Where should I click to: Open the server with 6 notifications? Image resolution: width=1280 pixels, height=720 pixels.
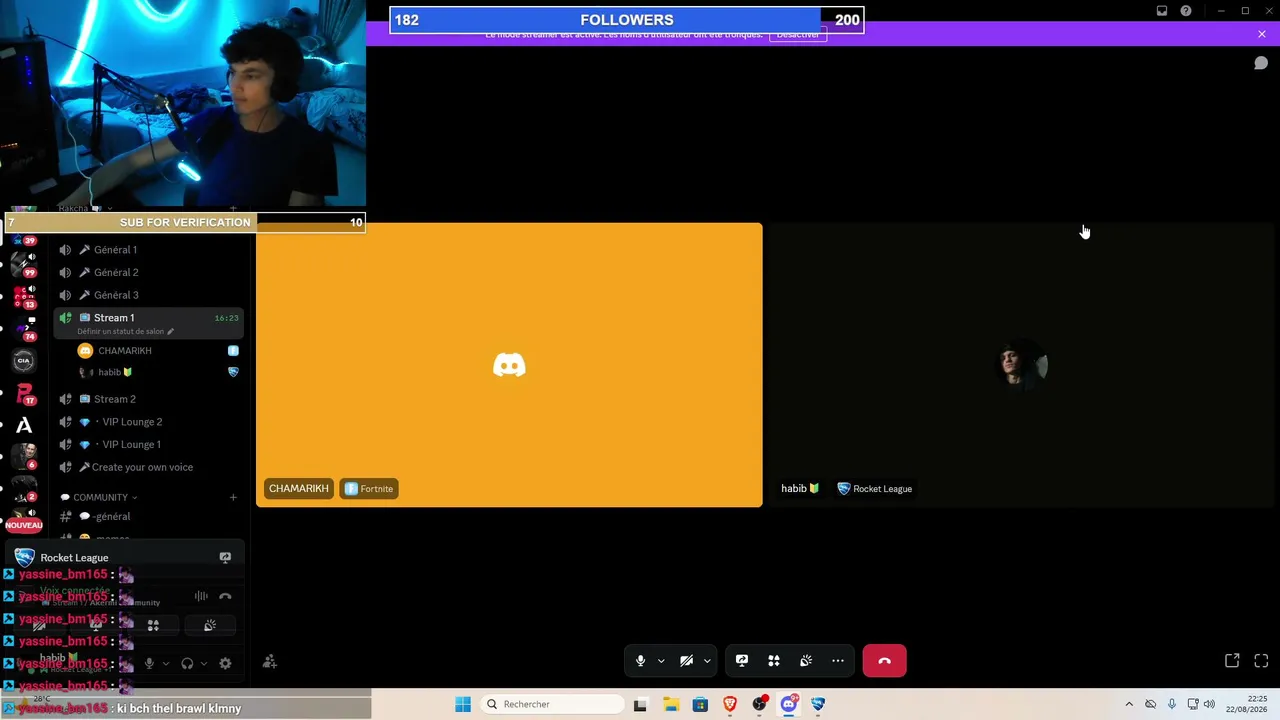pyautogui.click(x=24, y=457)
